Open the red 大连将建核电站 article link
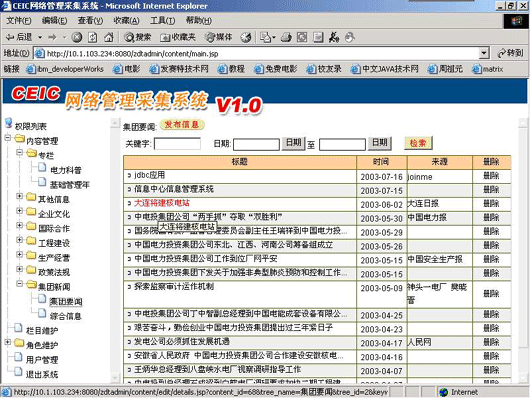The image size is (530, 398). pyautogui.click(x=162, y=203)
